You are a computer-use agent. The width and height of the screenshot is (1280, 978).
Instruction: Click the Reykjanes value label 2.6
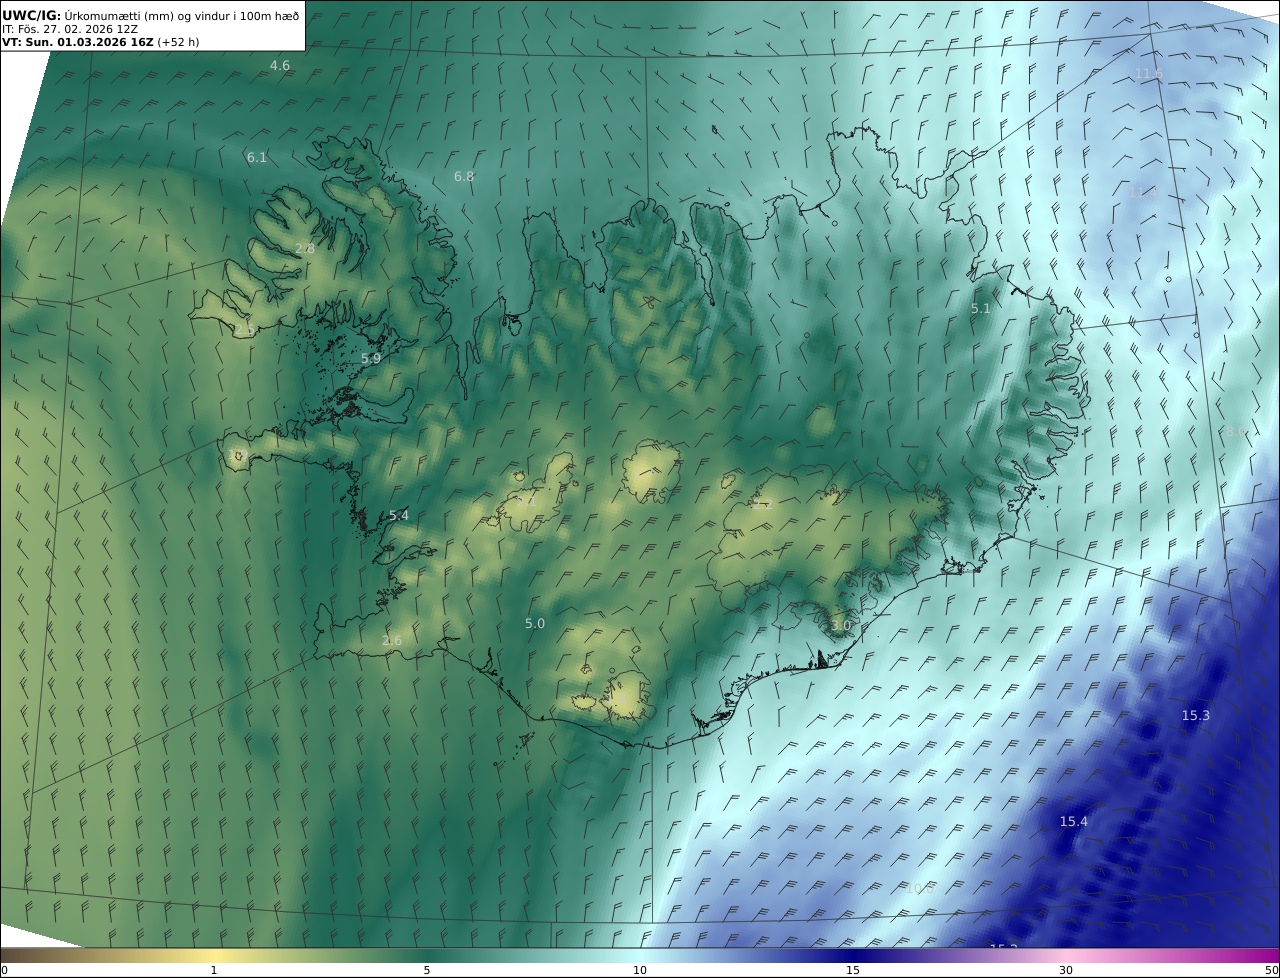click(x=392, y=641)
